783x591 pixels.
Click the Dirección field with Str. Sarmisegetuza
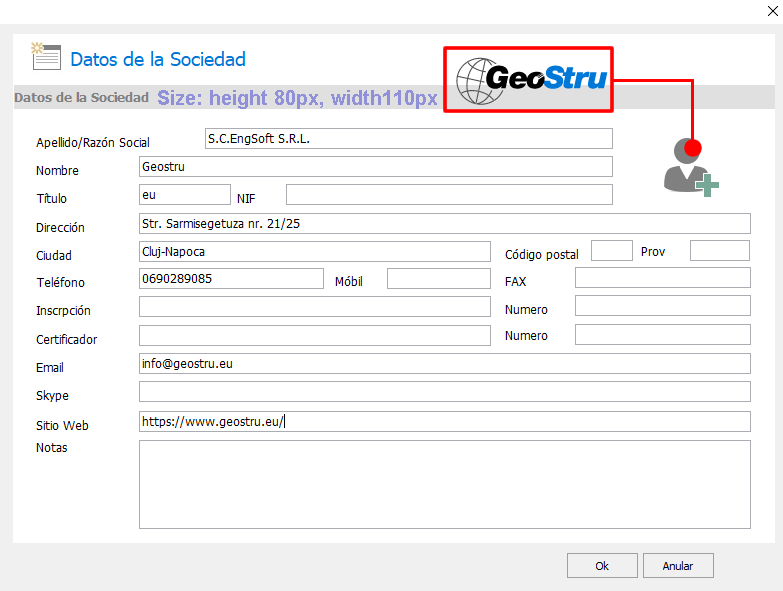pyautogui.click(x=444, y=224)
